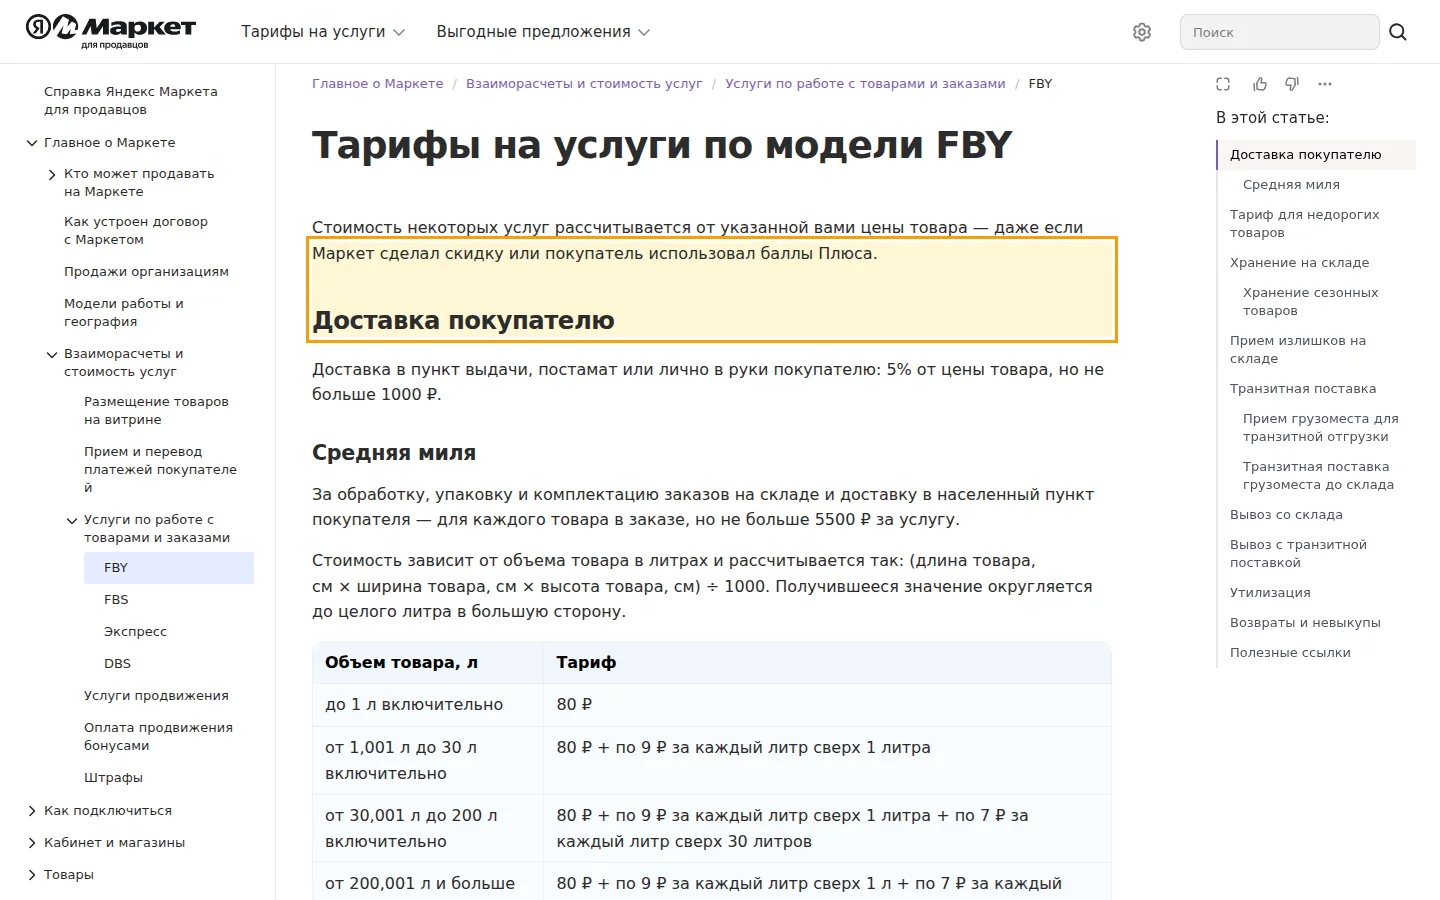Open Как устроен договор с Маркетом
The height and width of the screenshot is (900, 1440).
click(136, 230)
